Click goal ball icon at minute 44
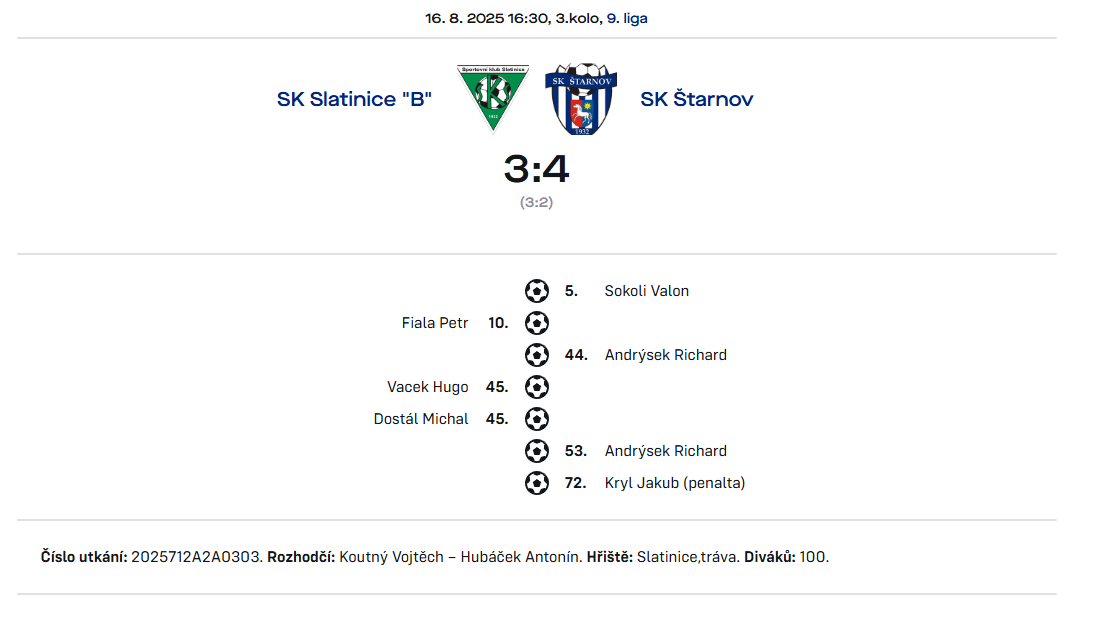Screen dimensions: 1120x630 (536, 355)
